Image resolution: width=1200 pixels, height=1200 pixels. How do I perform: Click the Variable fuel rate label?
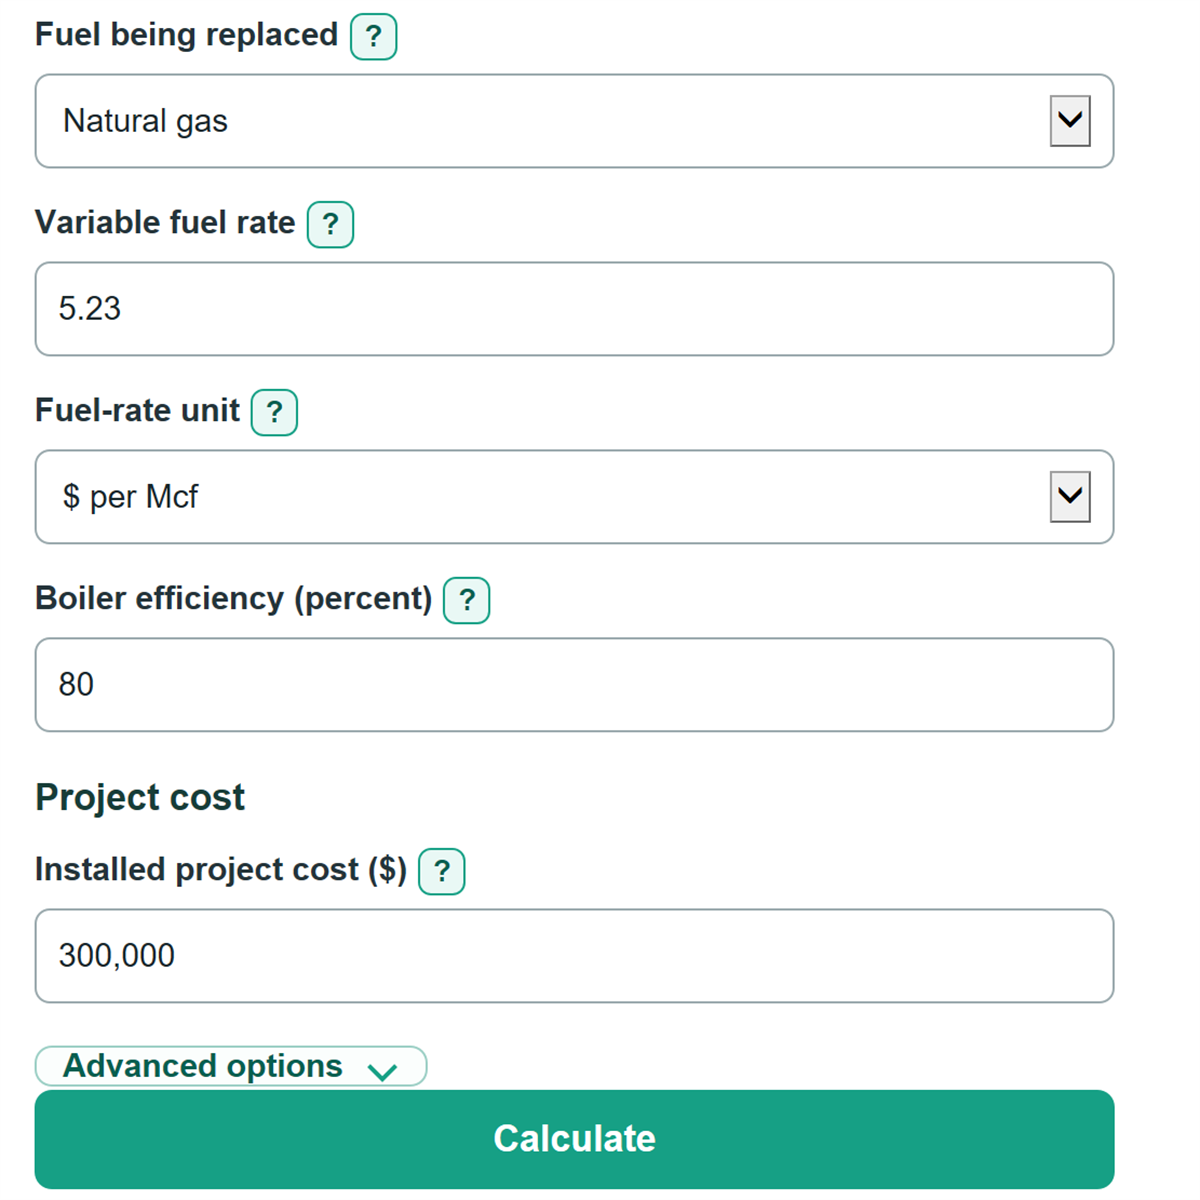[x=165, y=222]
